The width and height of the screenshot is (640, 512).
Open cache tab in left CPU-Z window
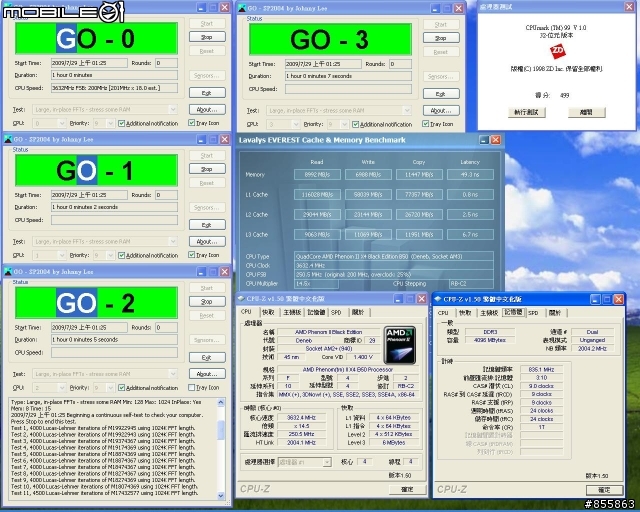268,312
